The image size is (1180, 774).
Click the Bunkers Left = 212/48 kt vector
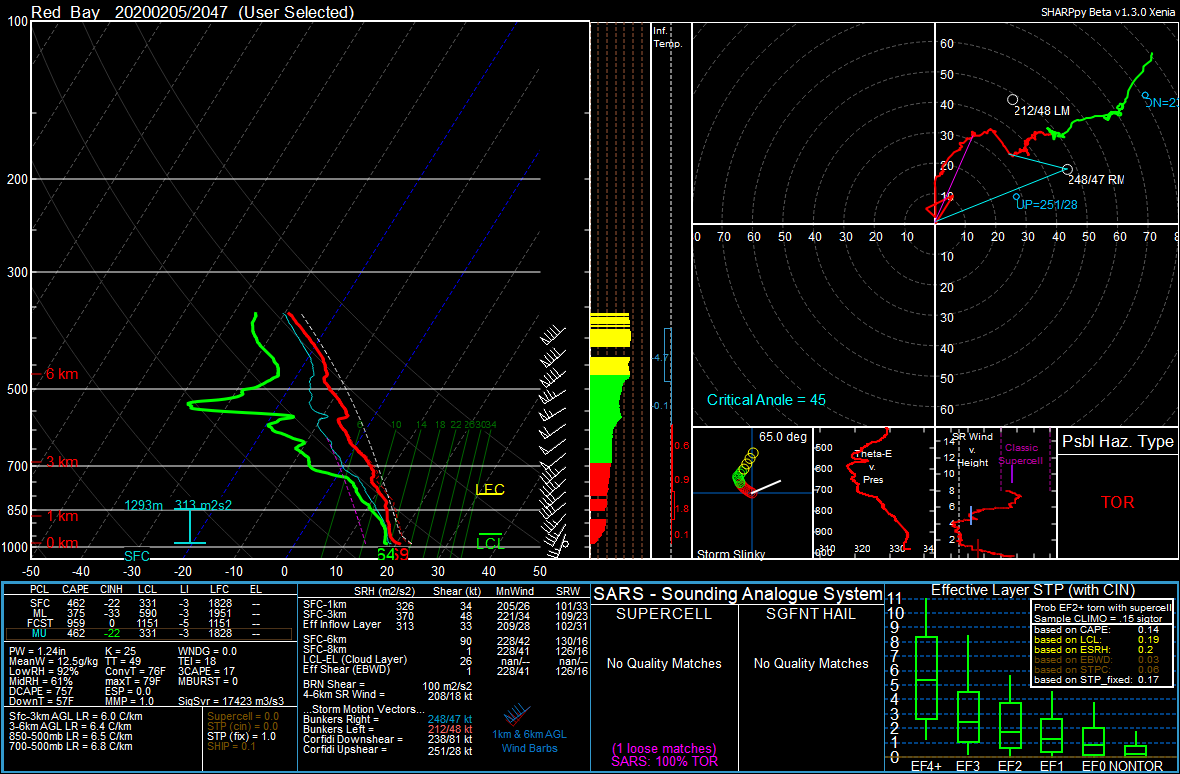(387, 730)
